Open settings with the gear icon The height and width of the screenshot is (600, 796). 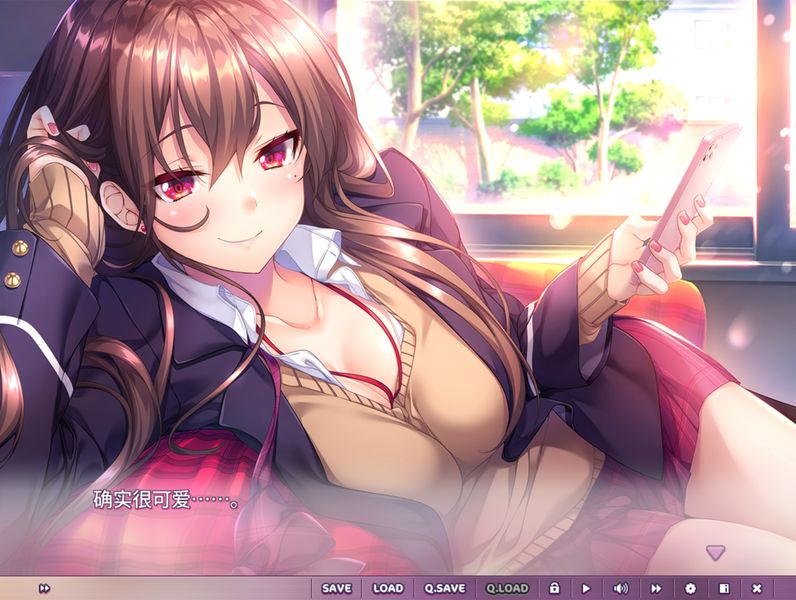click(x=689, y=588)
